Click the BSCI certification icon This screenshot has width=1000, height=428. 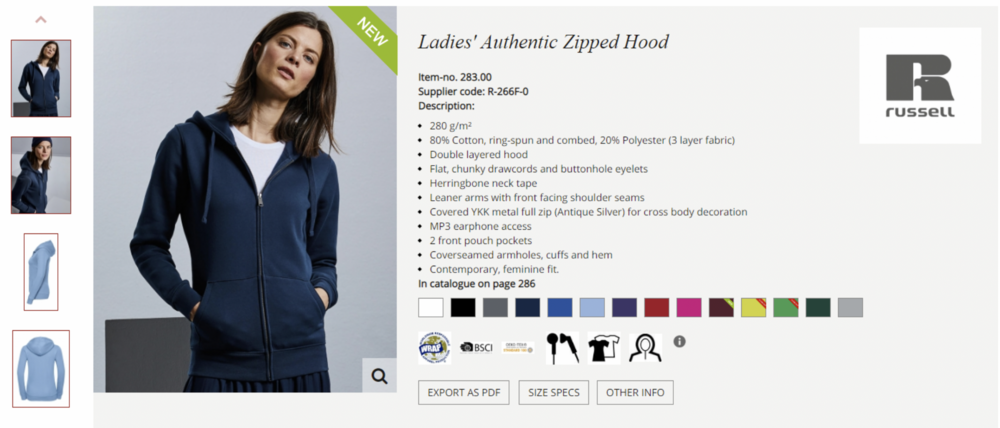click(476, 348)
